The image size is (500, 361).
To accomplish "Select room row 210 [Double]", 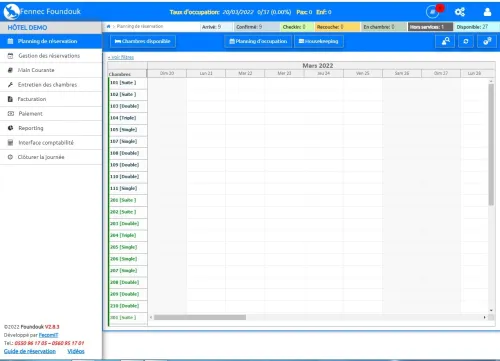I will [x=128, y=306].
